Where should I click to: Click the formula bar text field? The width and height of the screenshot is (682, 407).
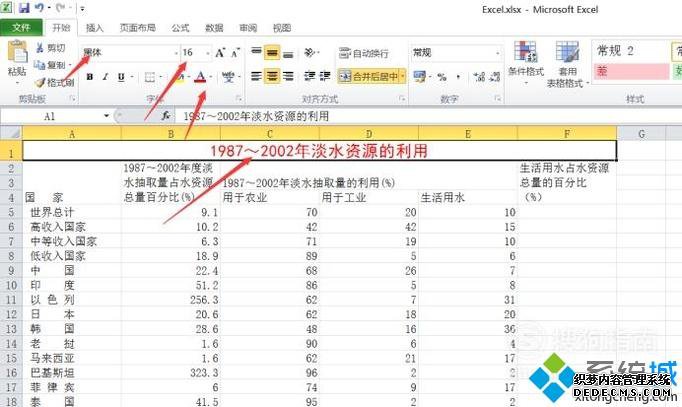click(426, 116)
